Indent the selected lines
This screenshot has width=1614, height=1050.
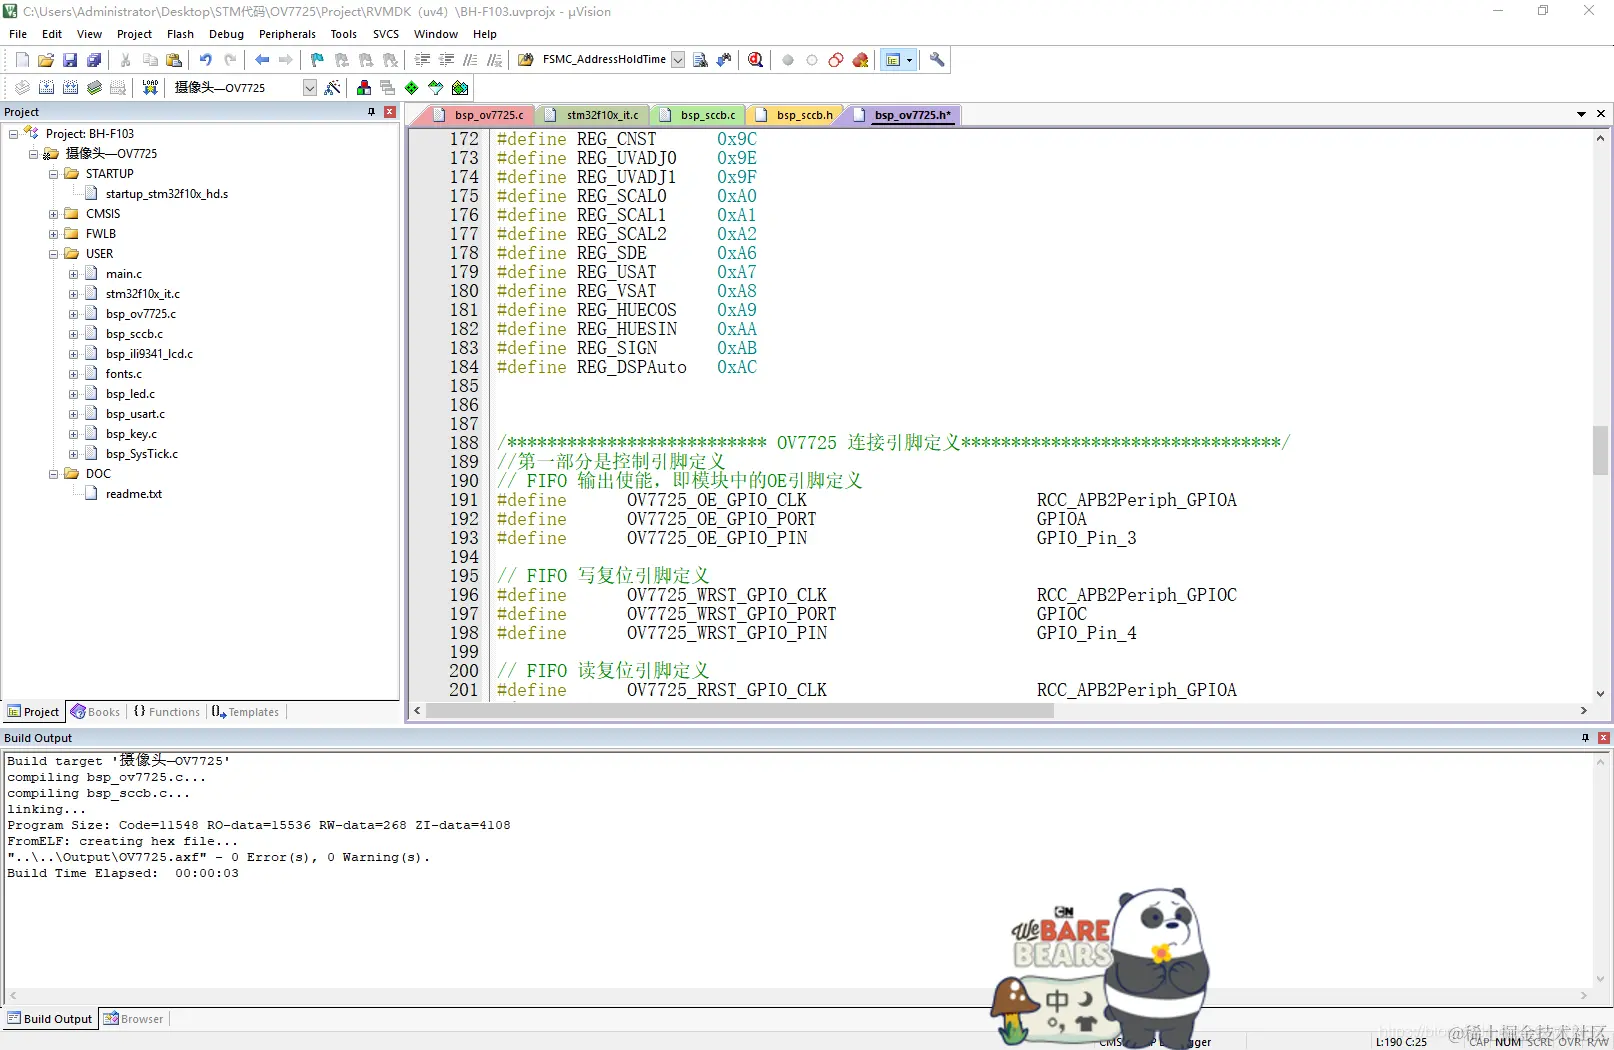pyautogui.click(x=423, y=60)
